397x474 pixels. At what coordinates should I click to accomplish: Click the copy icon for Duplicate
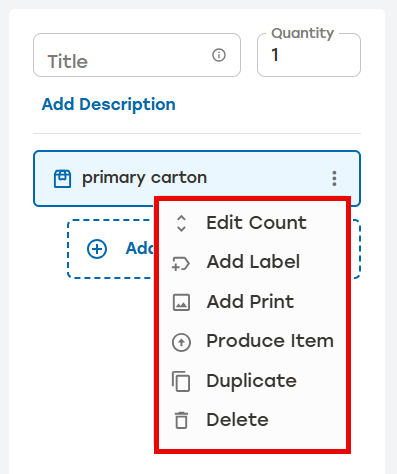click(x=181, y=381)
